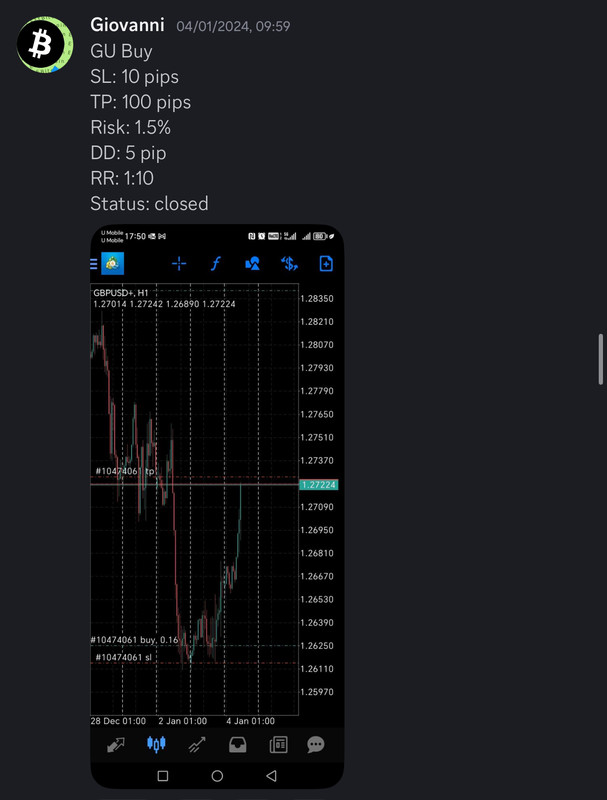This screenshot has width=607, height=800.
Task: Tap the new order plus document icon
Action: [x=326, y=264]
